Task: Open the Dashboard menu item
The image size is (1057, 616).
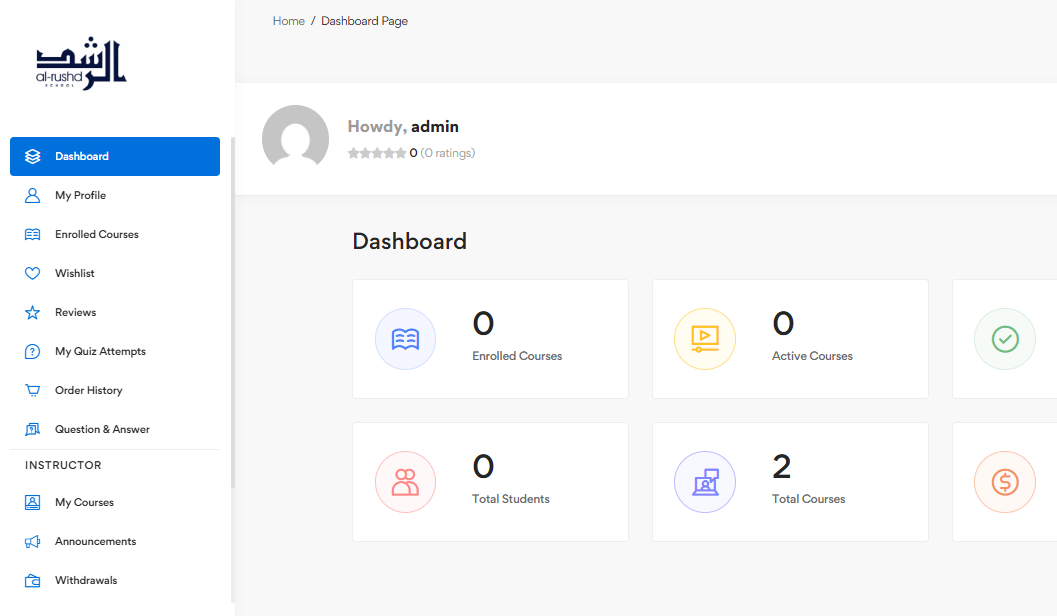Action: coord(115,156)
